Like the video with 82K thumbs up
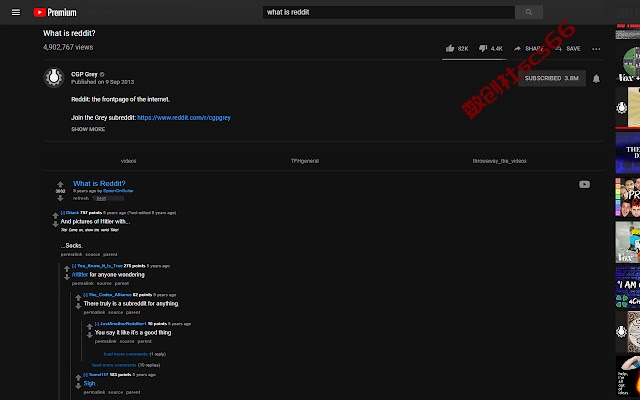 coord(457,49)
